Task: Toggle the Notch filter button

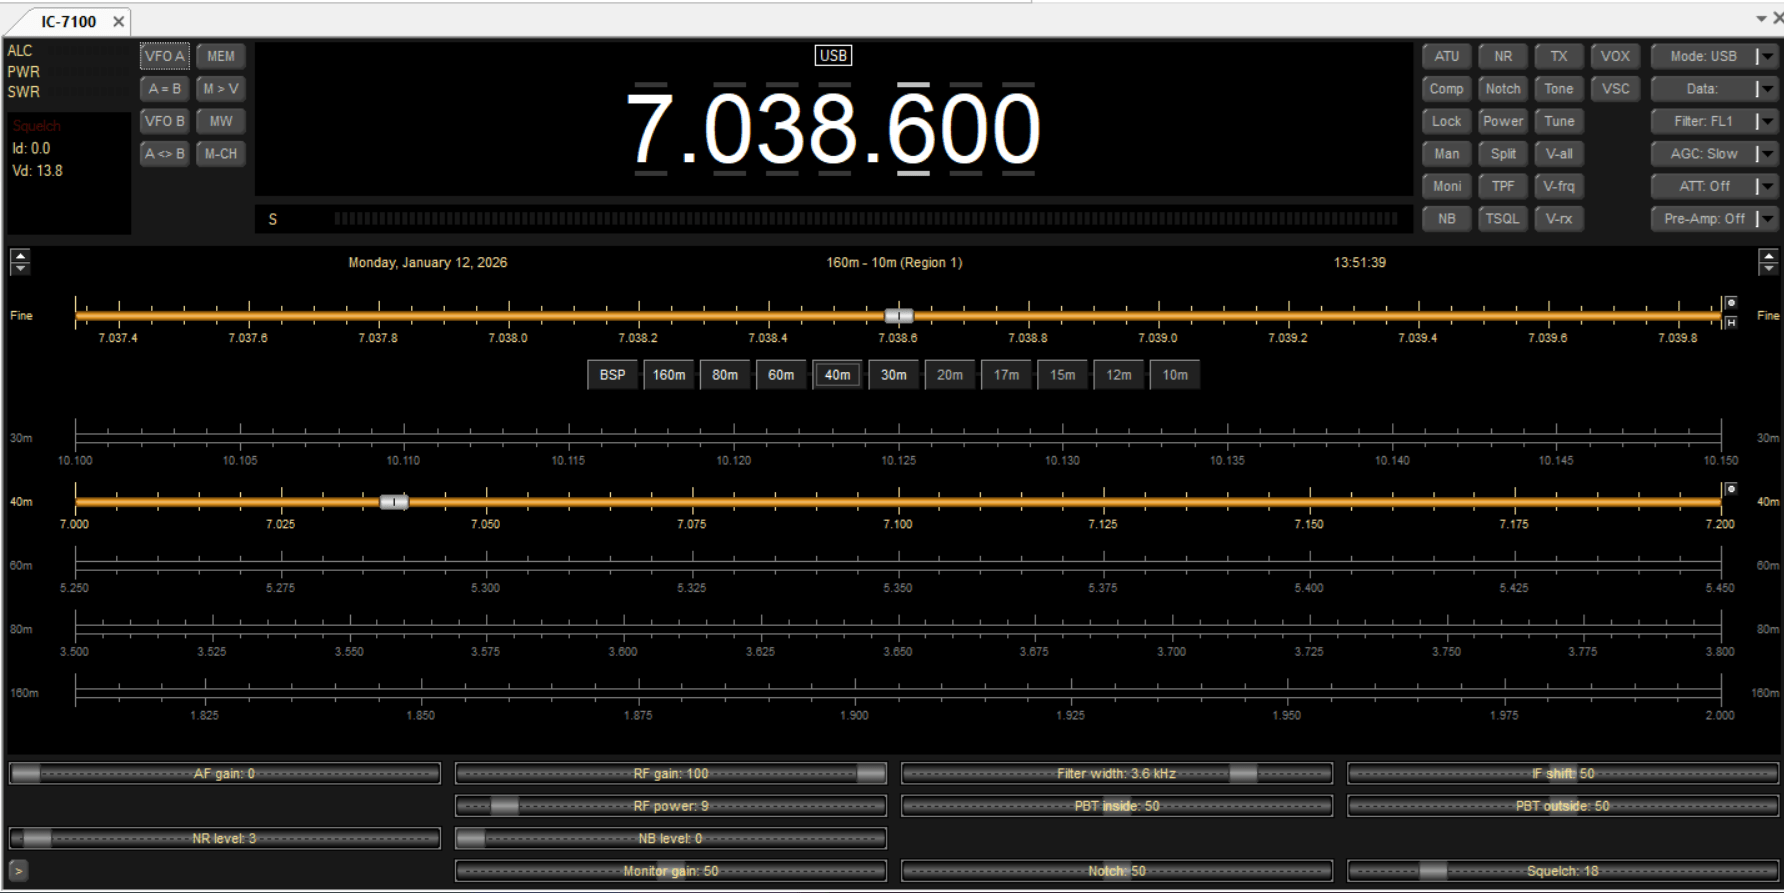Action: [1503, 89]
